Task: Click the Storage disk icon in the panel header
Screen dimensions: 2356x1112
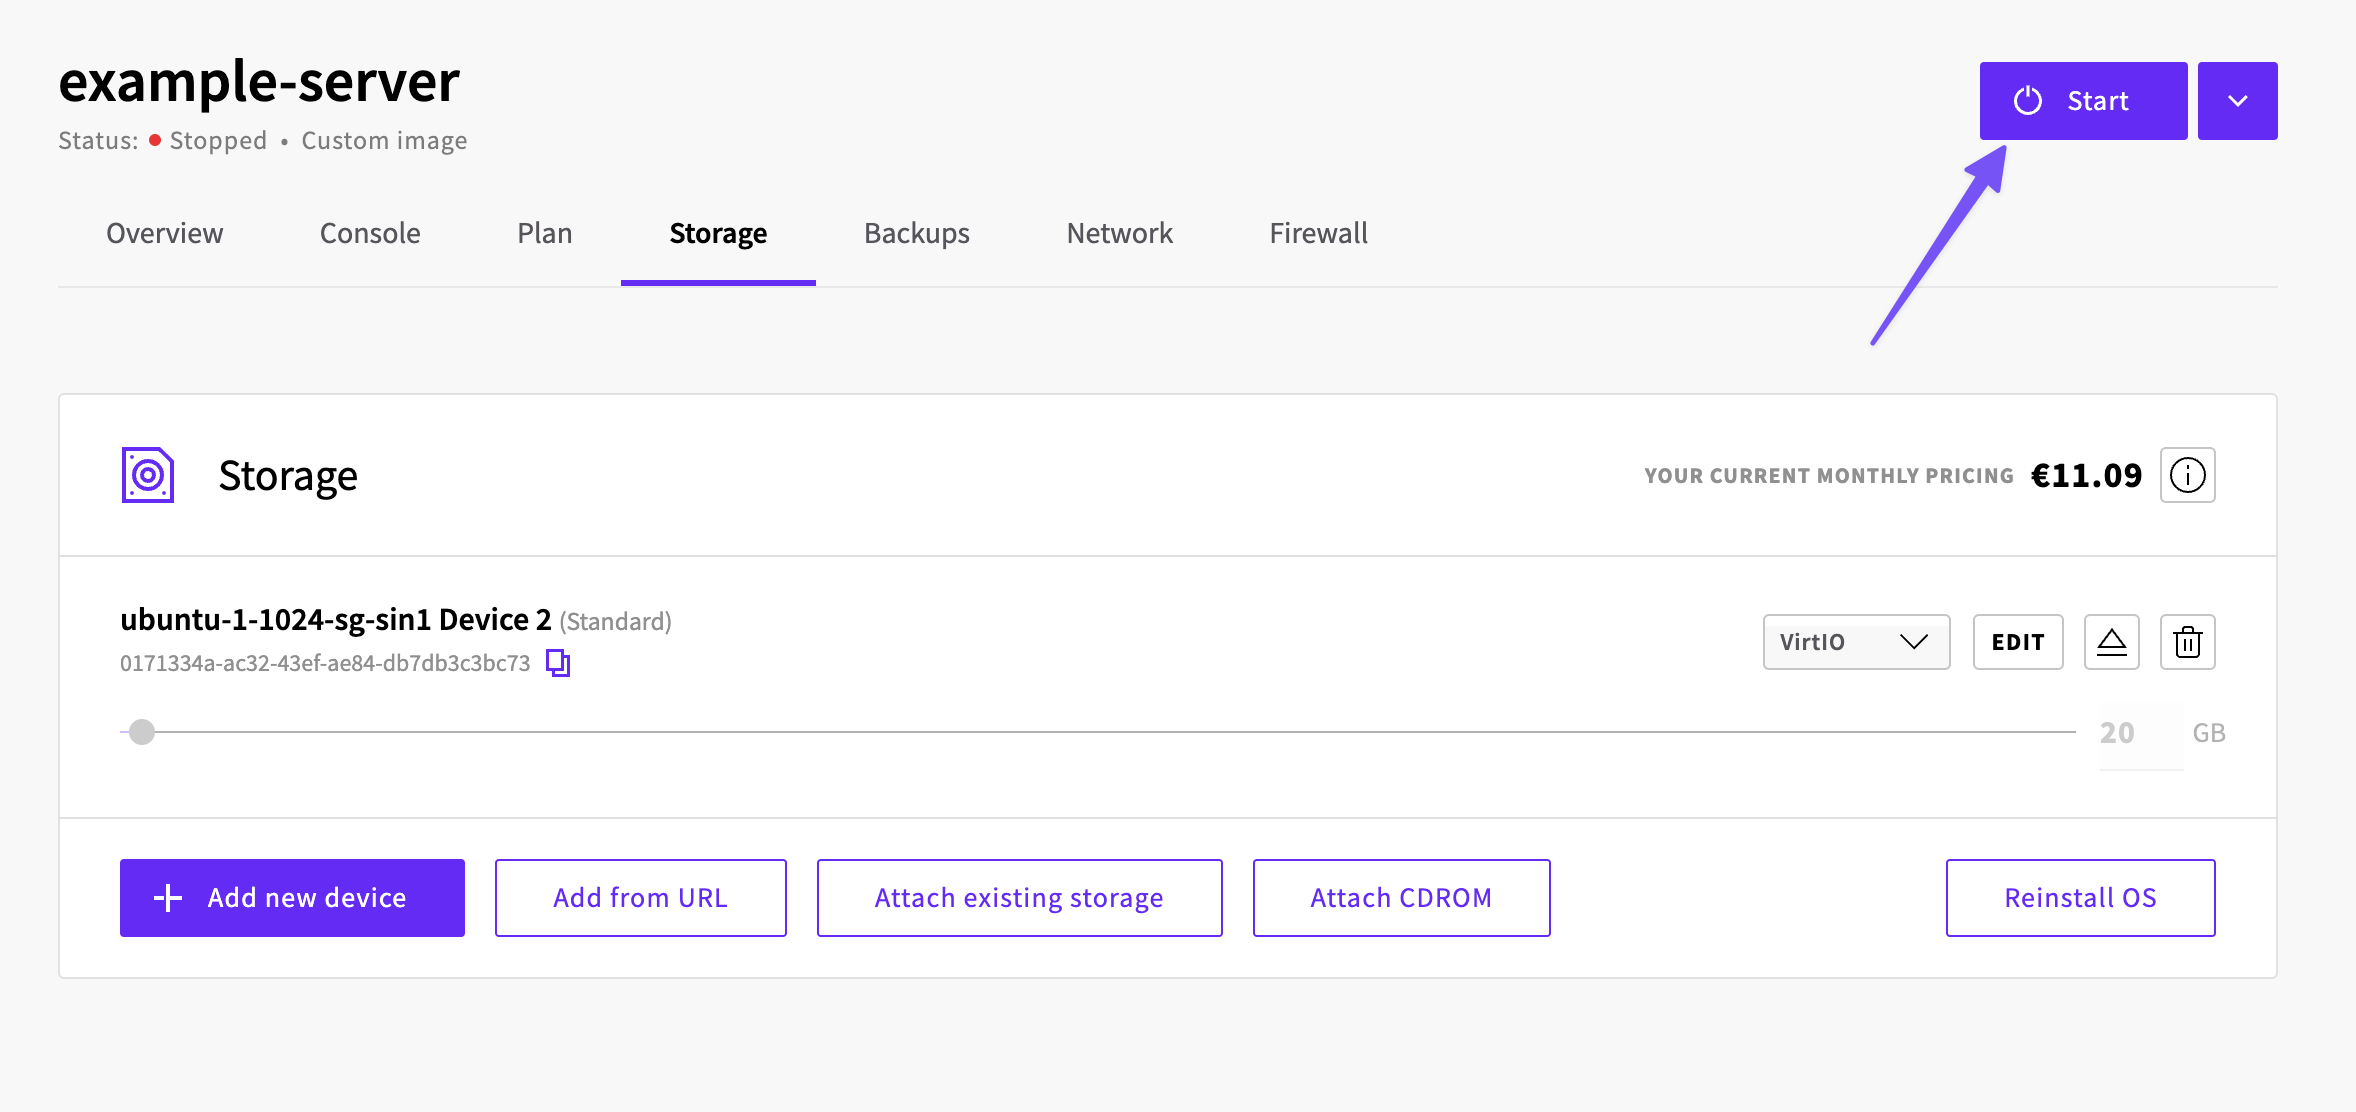Action: click(148, 475)
